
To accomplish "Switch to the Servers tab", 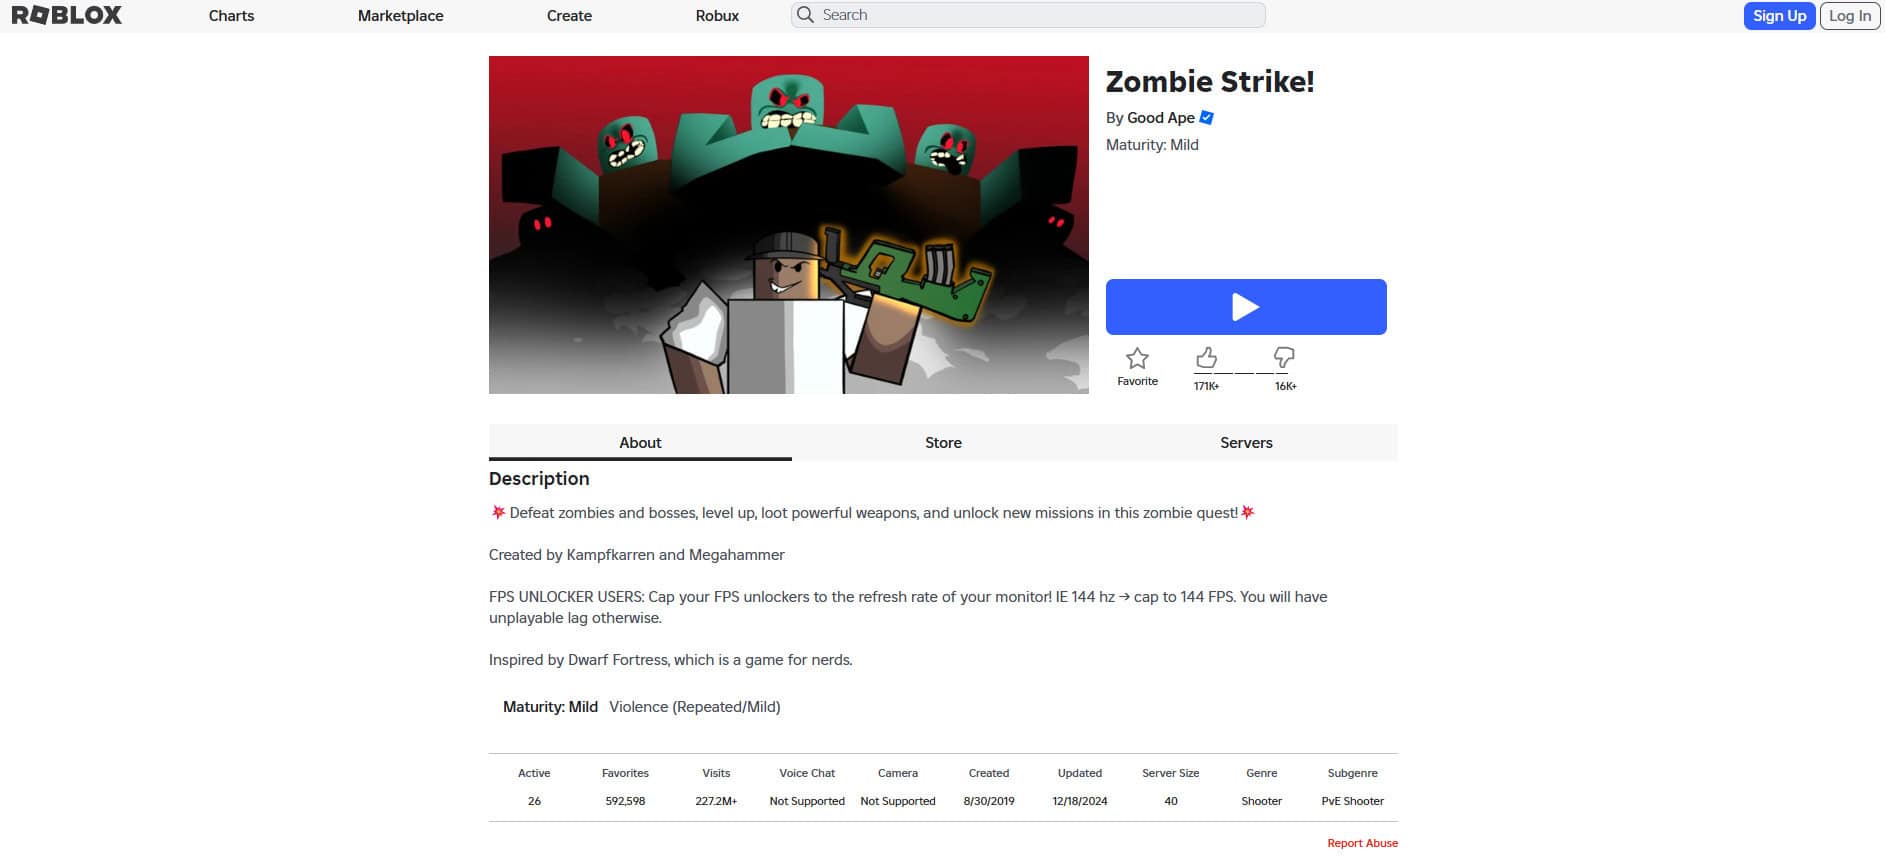I will [1246, 443].
